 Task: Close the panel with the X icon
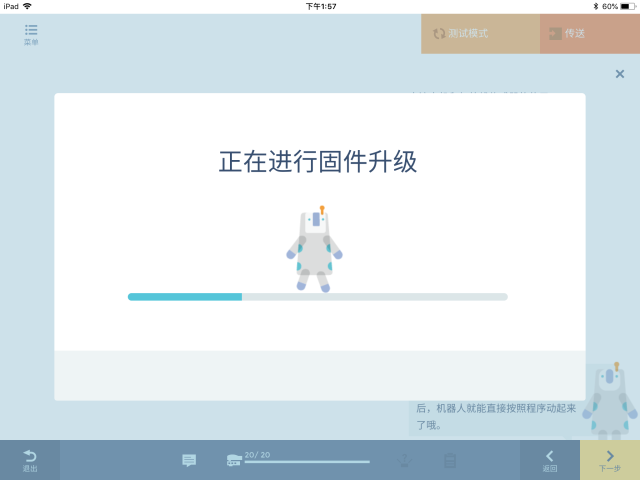(x=620, y=74)
